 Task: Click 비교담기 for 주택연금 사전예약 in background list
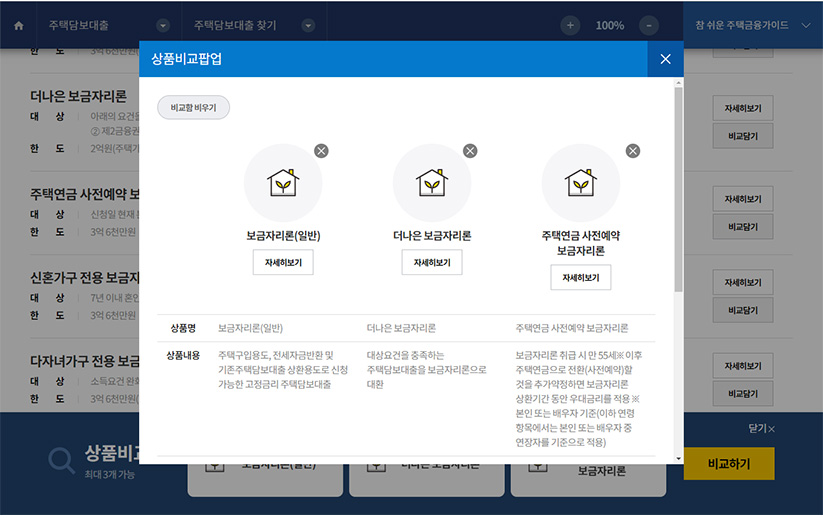tap(743, 227)
